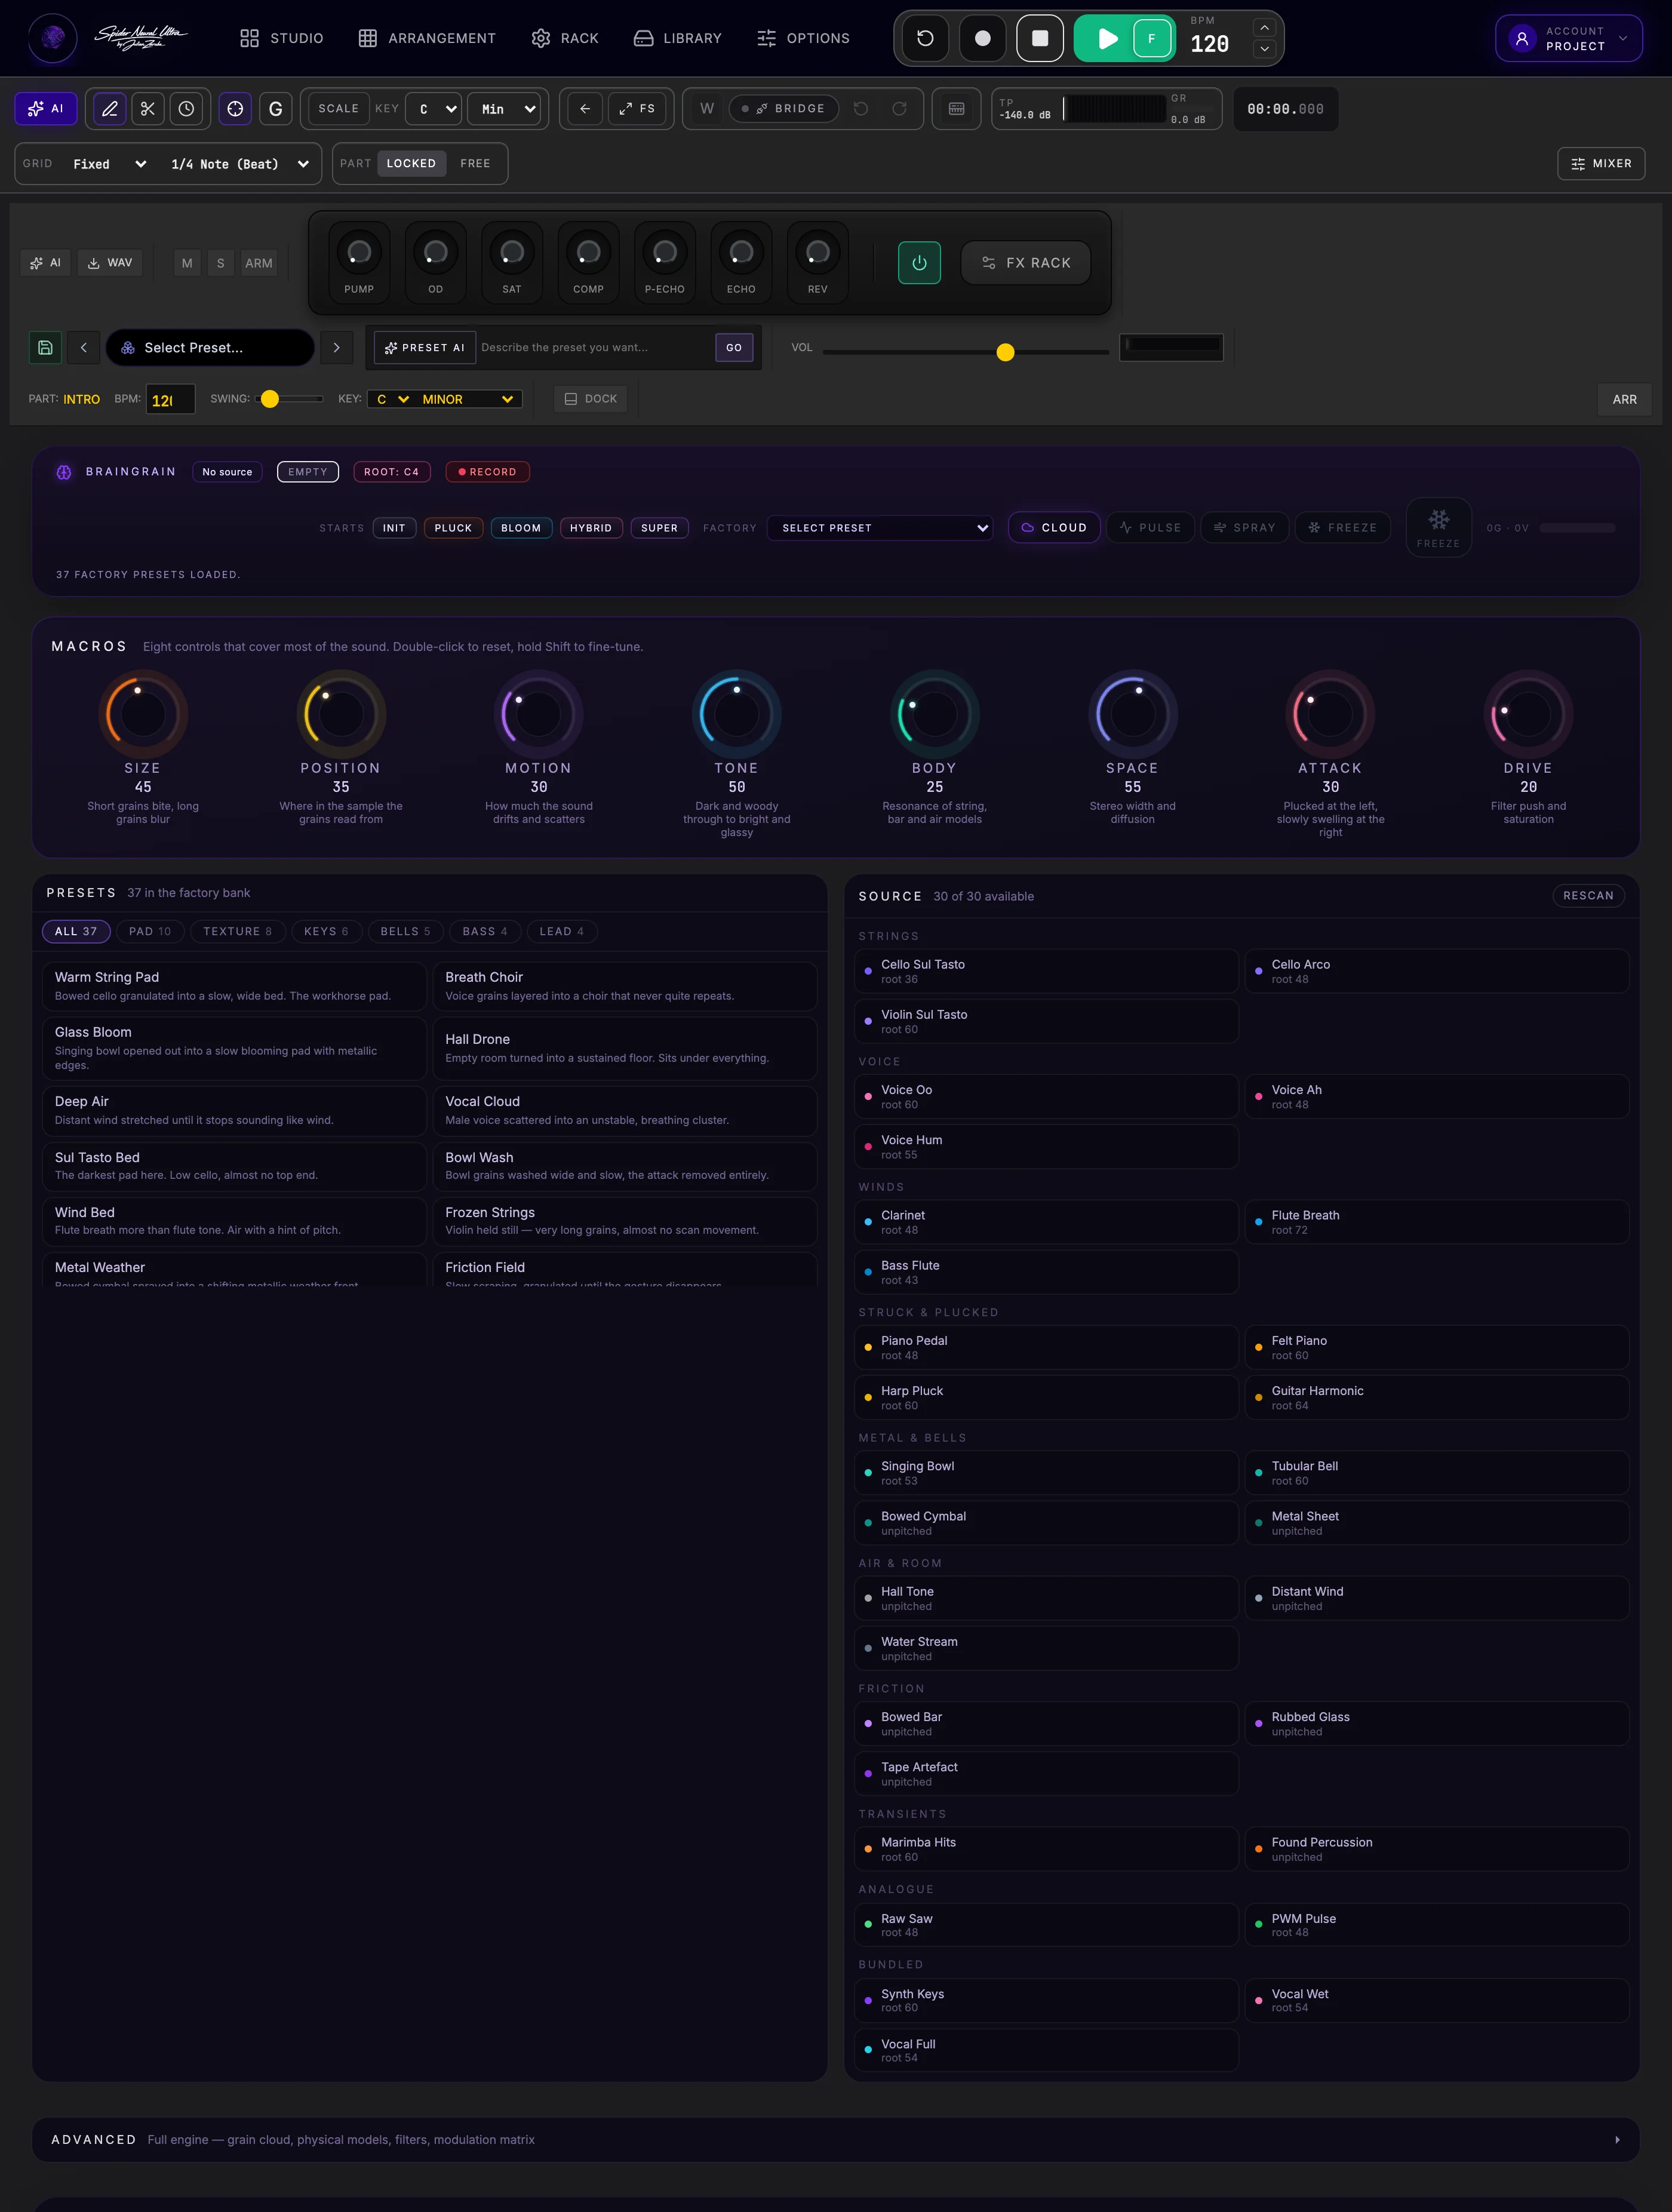Click the preset description input field
Screen dimensions: 1672x2212
[x=595, y=348]
